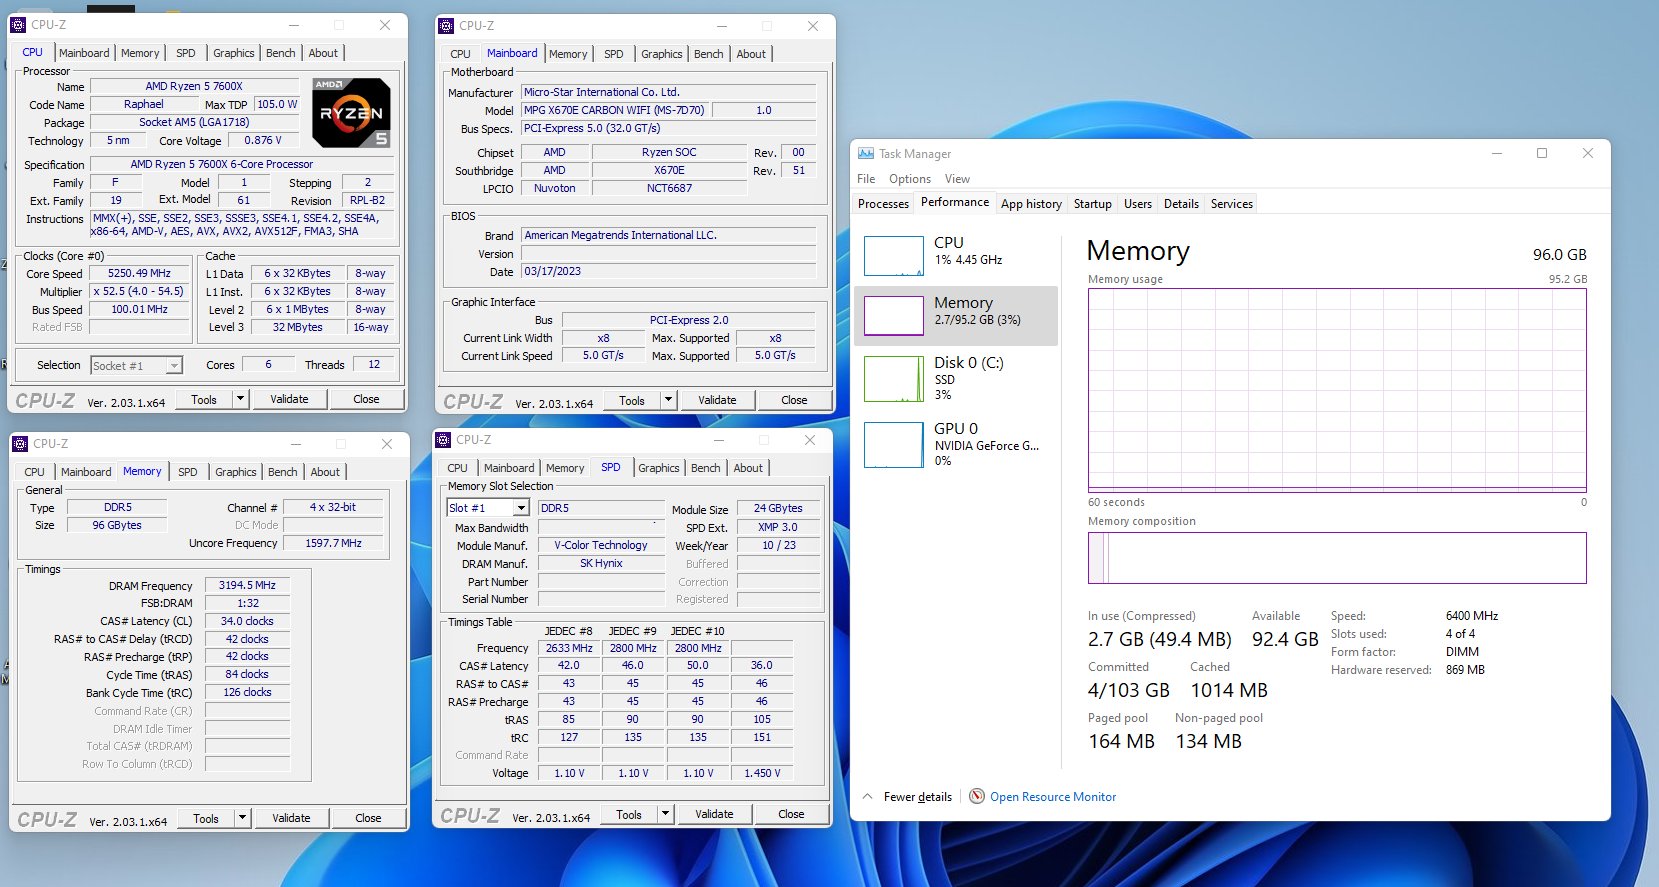
Task: Select the Disk 0 (C:) graph thumbnail
Action: pos(893,379)
